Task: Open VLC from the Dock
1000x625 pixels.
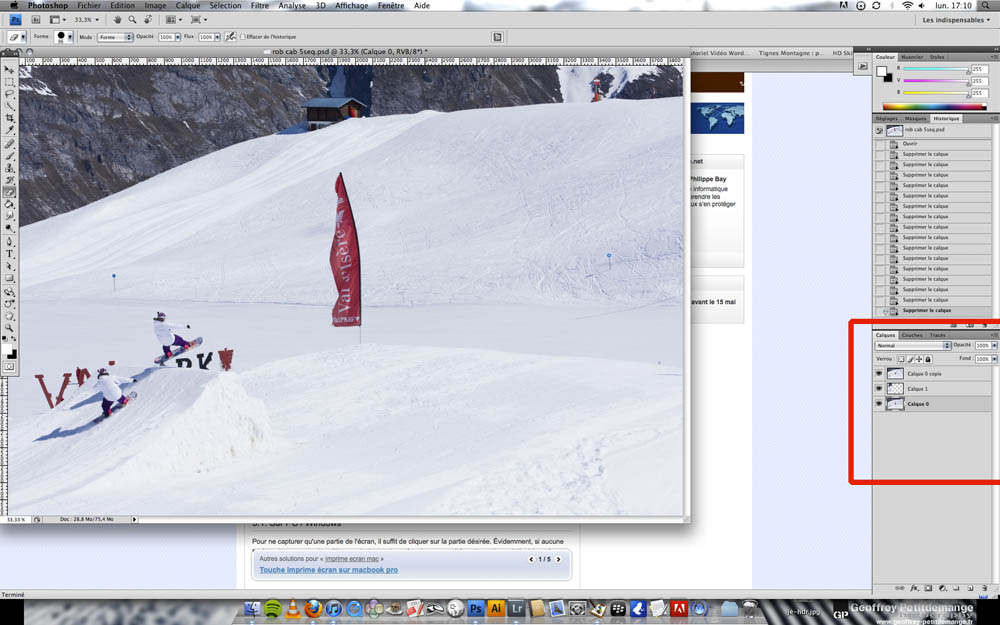Action: (293, 608)
